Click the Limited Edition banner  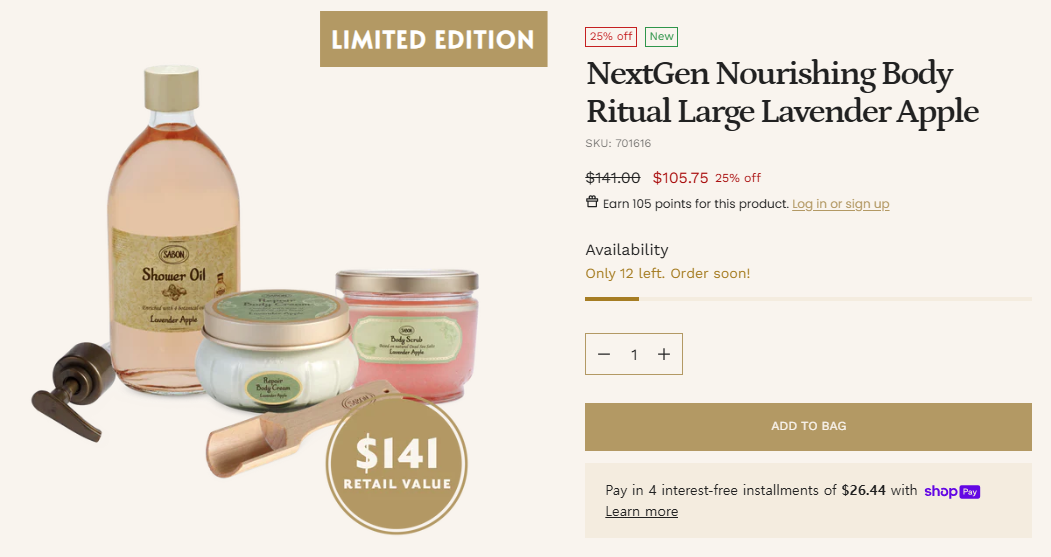(x=434, y=39)
